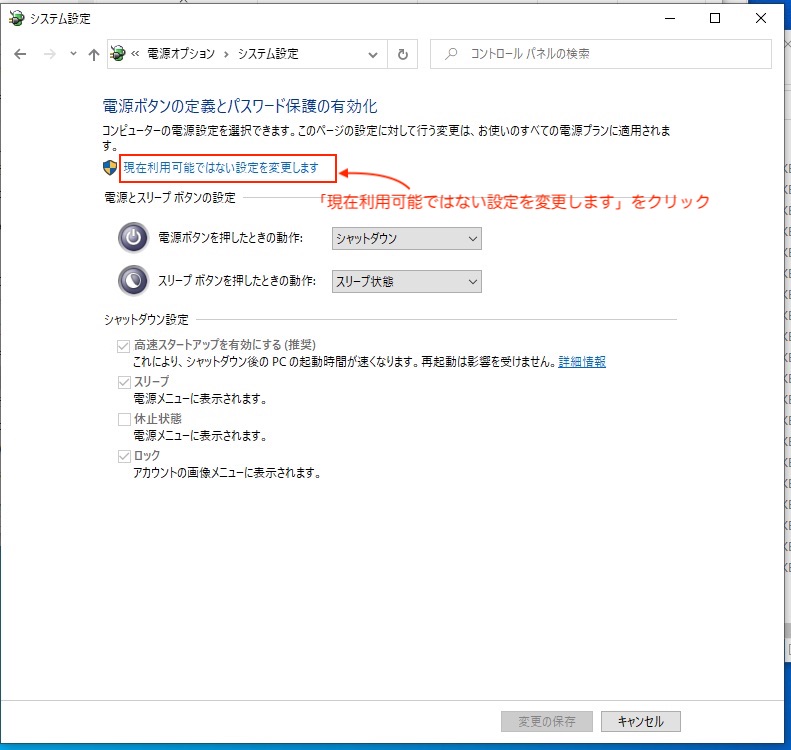Expand the address bar history dropdown
This screenshot has width=791, height=750.
click(373, 54)
